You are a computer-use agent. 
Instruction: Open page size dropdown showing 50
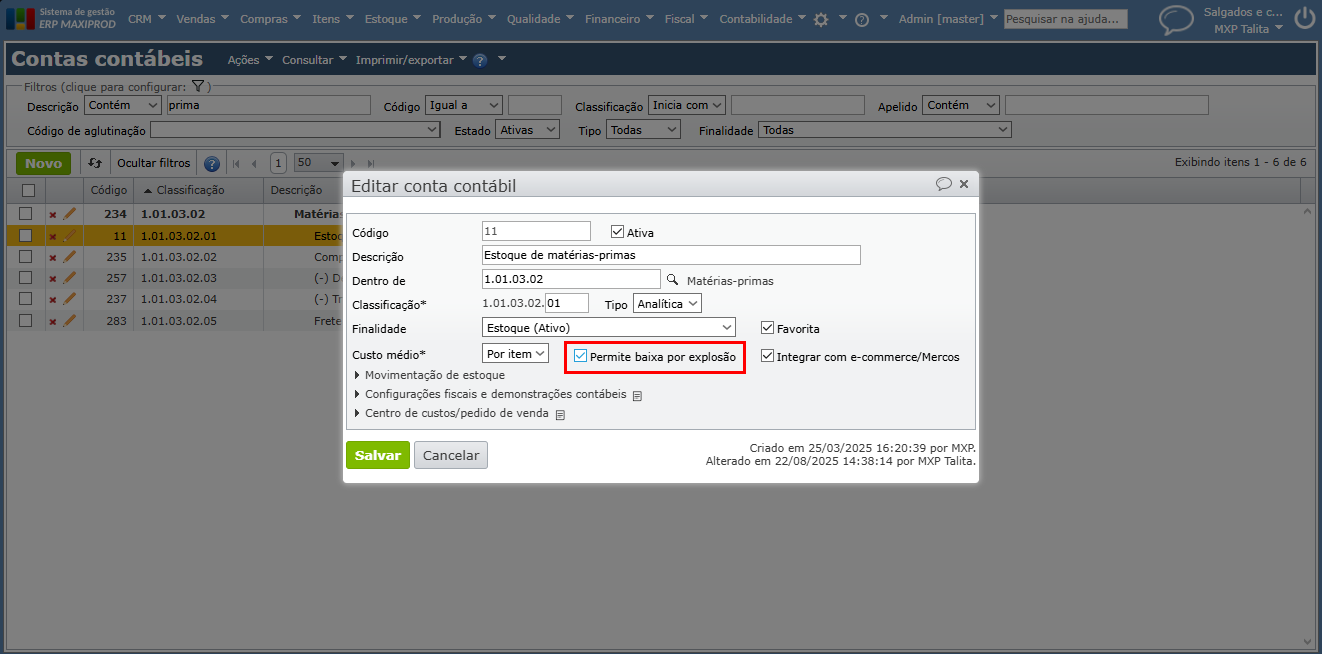[319, 163]
